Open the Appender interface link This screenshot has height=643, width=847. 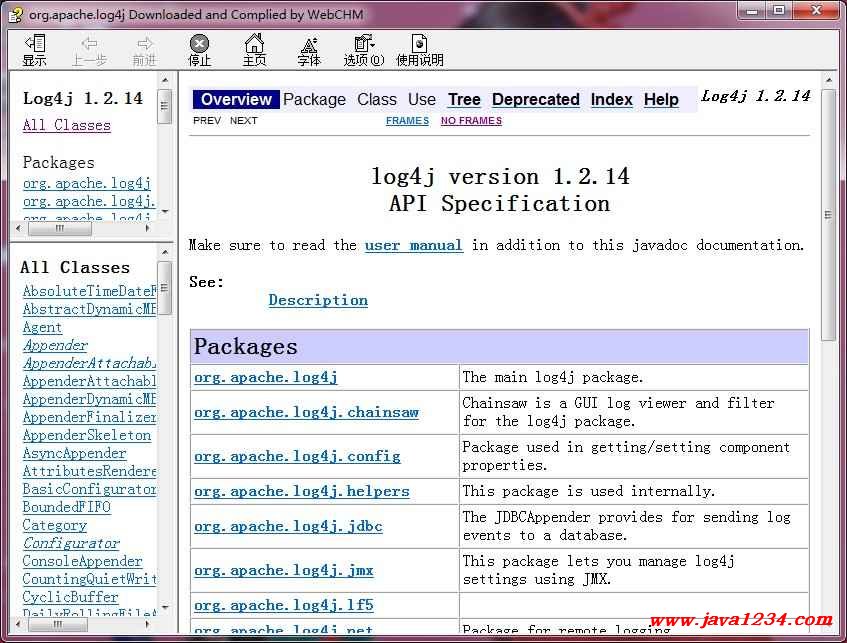55,345
